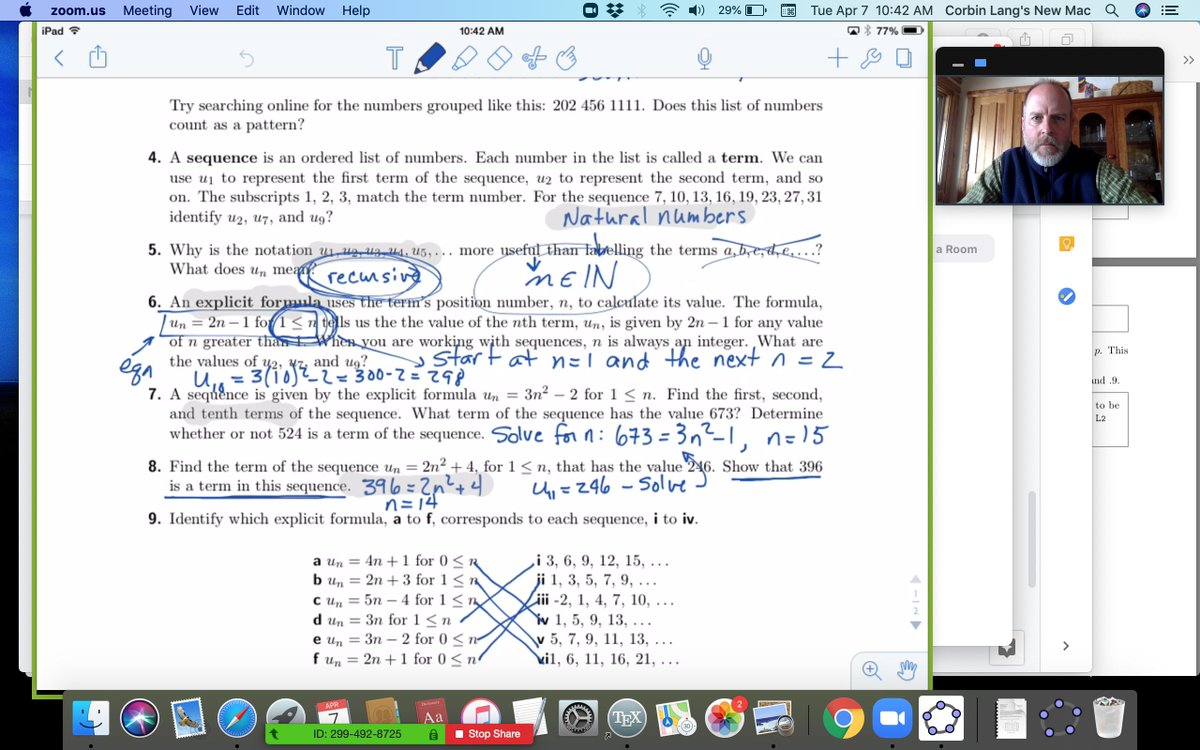This screenshot has width=1200, height=750.
Task: Tap the microphone record icon
Action: [x=705, y=59]
